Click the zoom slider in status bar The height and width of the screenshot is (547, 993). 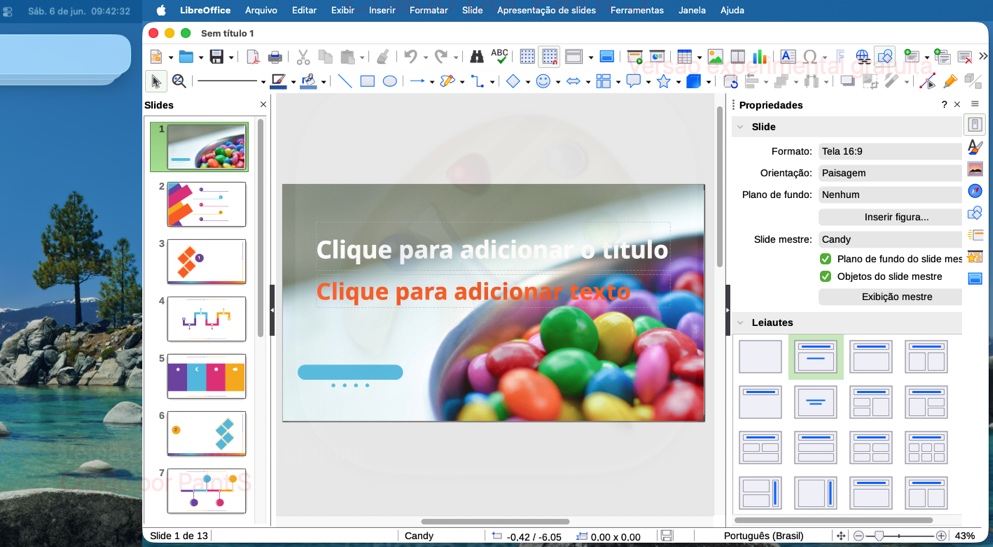(x=900, y=536)
